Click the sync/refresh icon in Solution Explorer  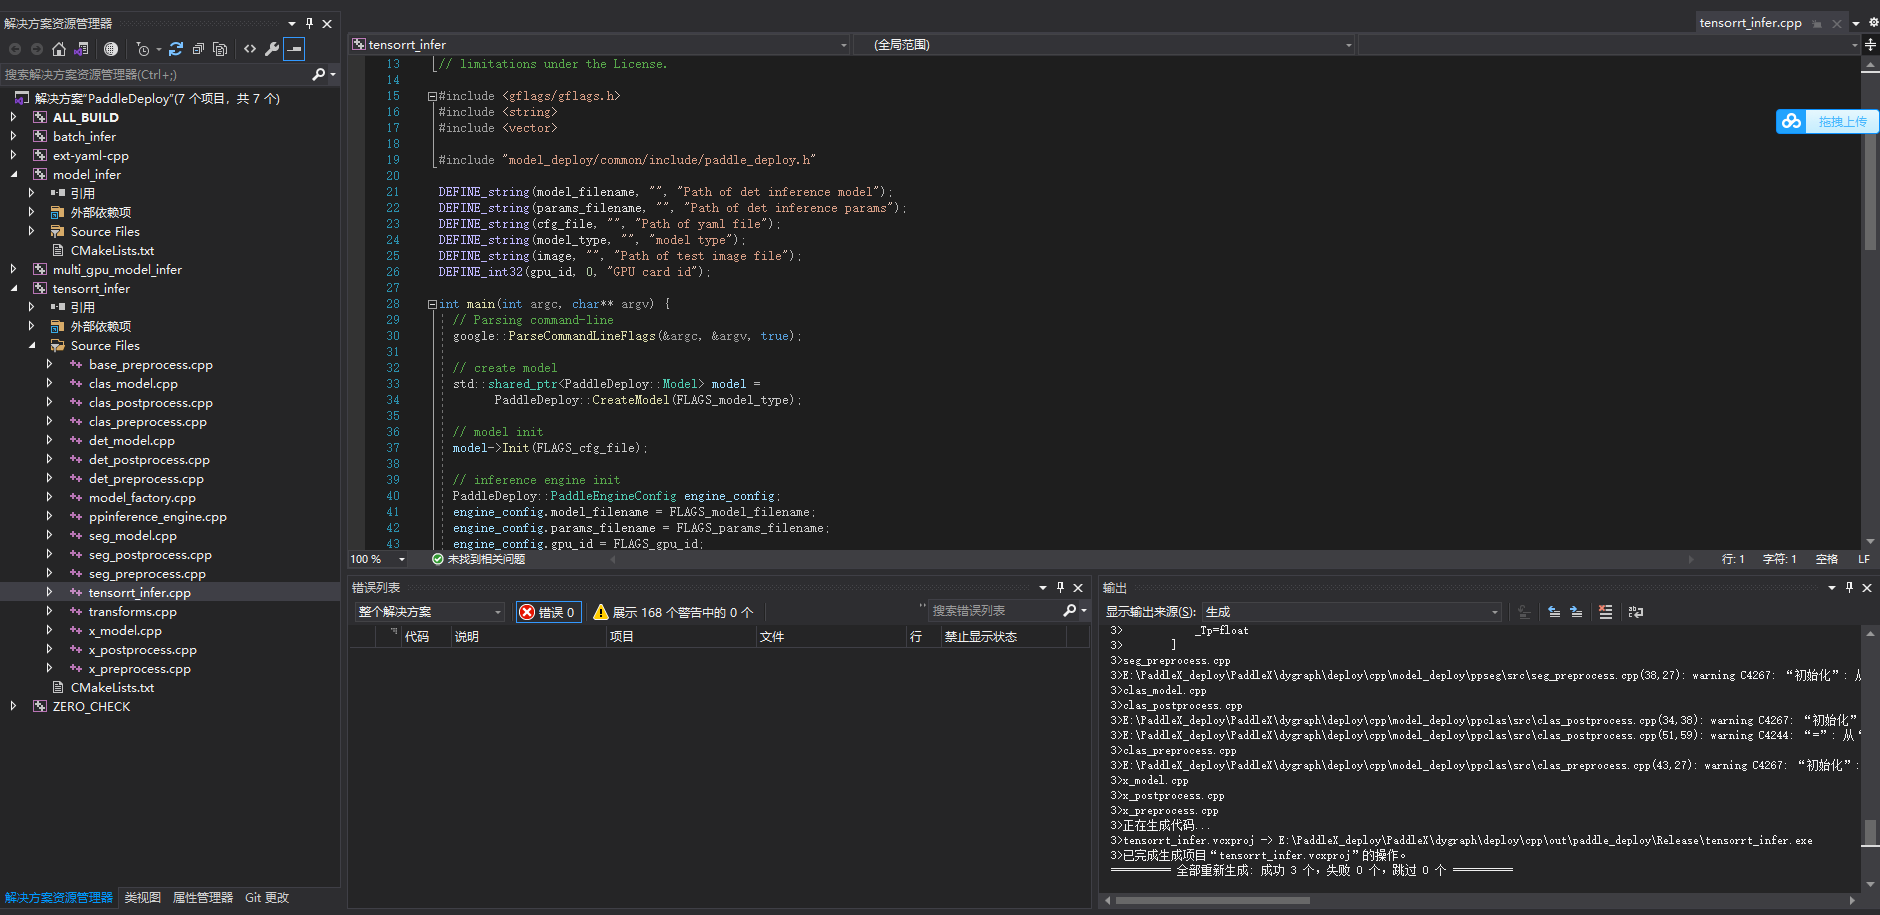pyautogui.click(x=176, y=49)
